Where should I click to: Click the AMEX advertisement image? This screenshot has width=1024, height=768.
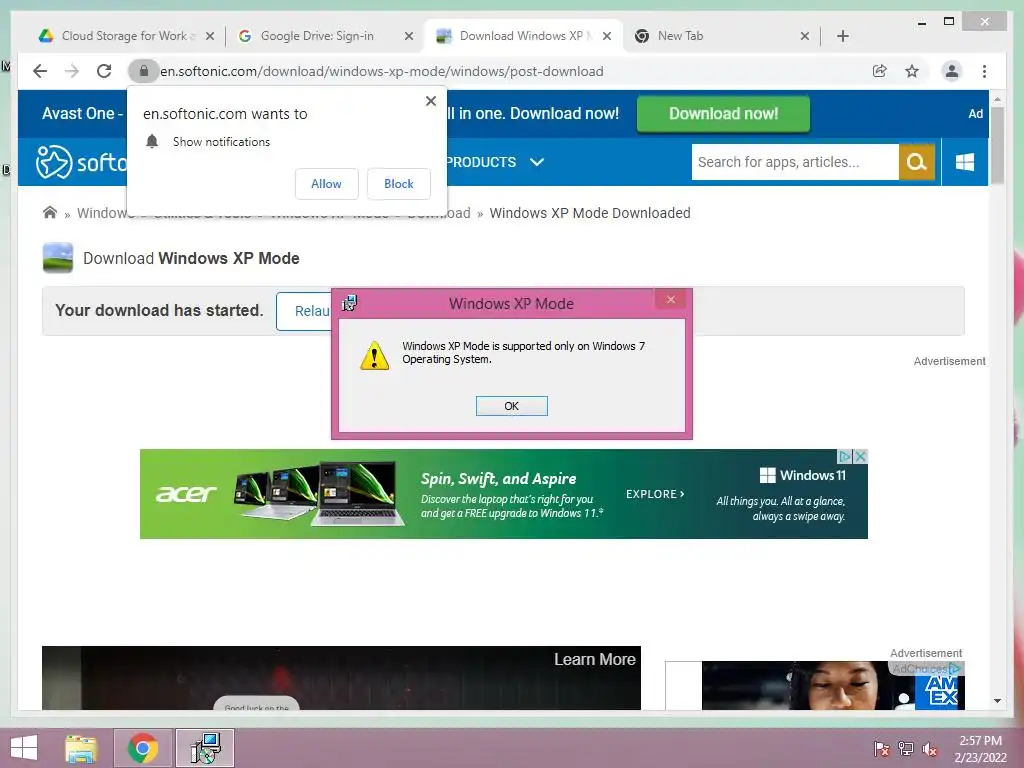(833, 685)
